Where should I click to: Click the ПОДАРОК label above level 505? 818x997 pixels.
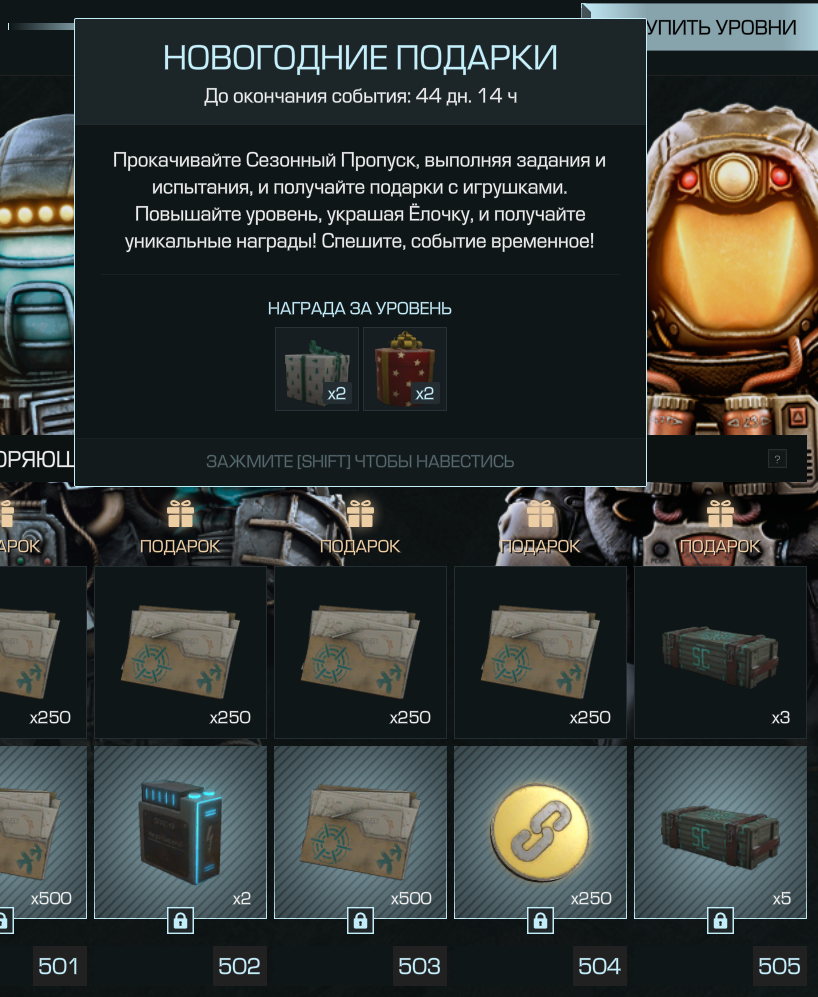720,546
